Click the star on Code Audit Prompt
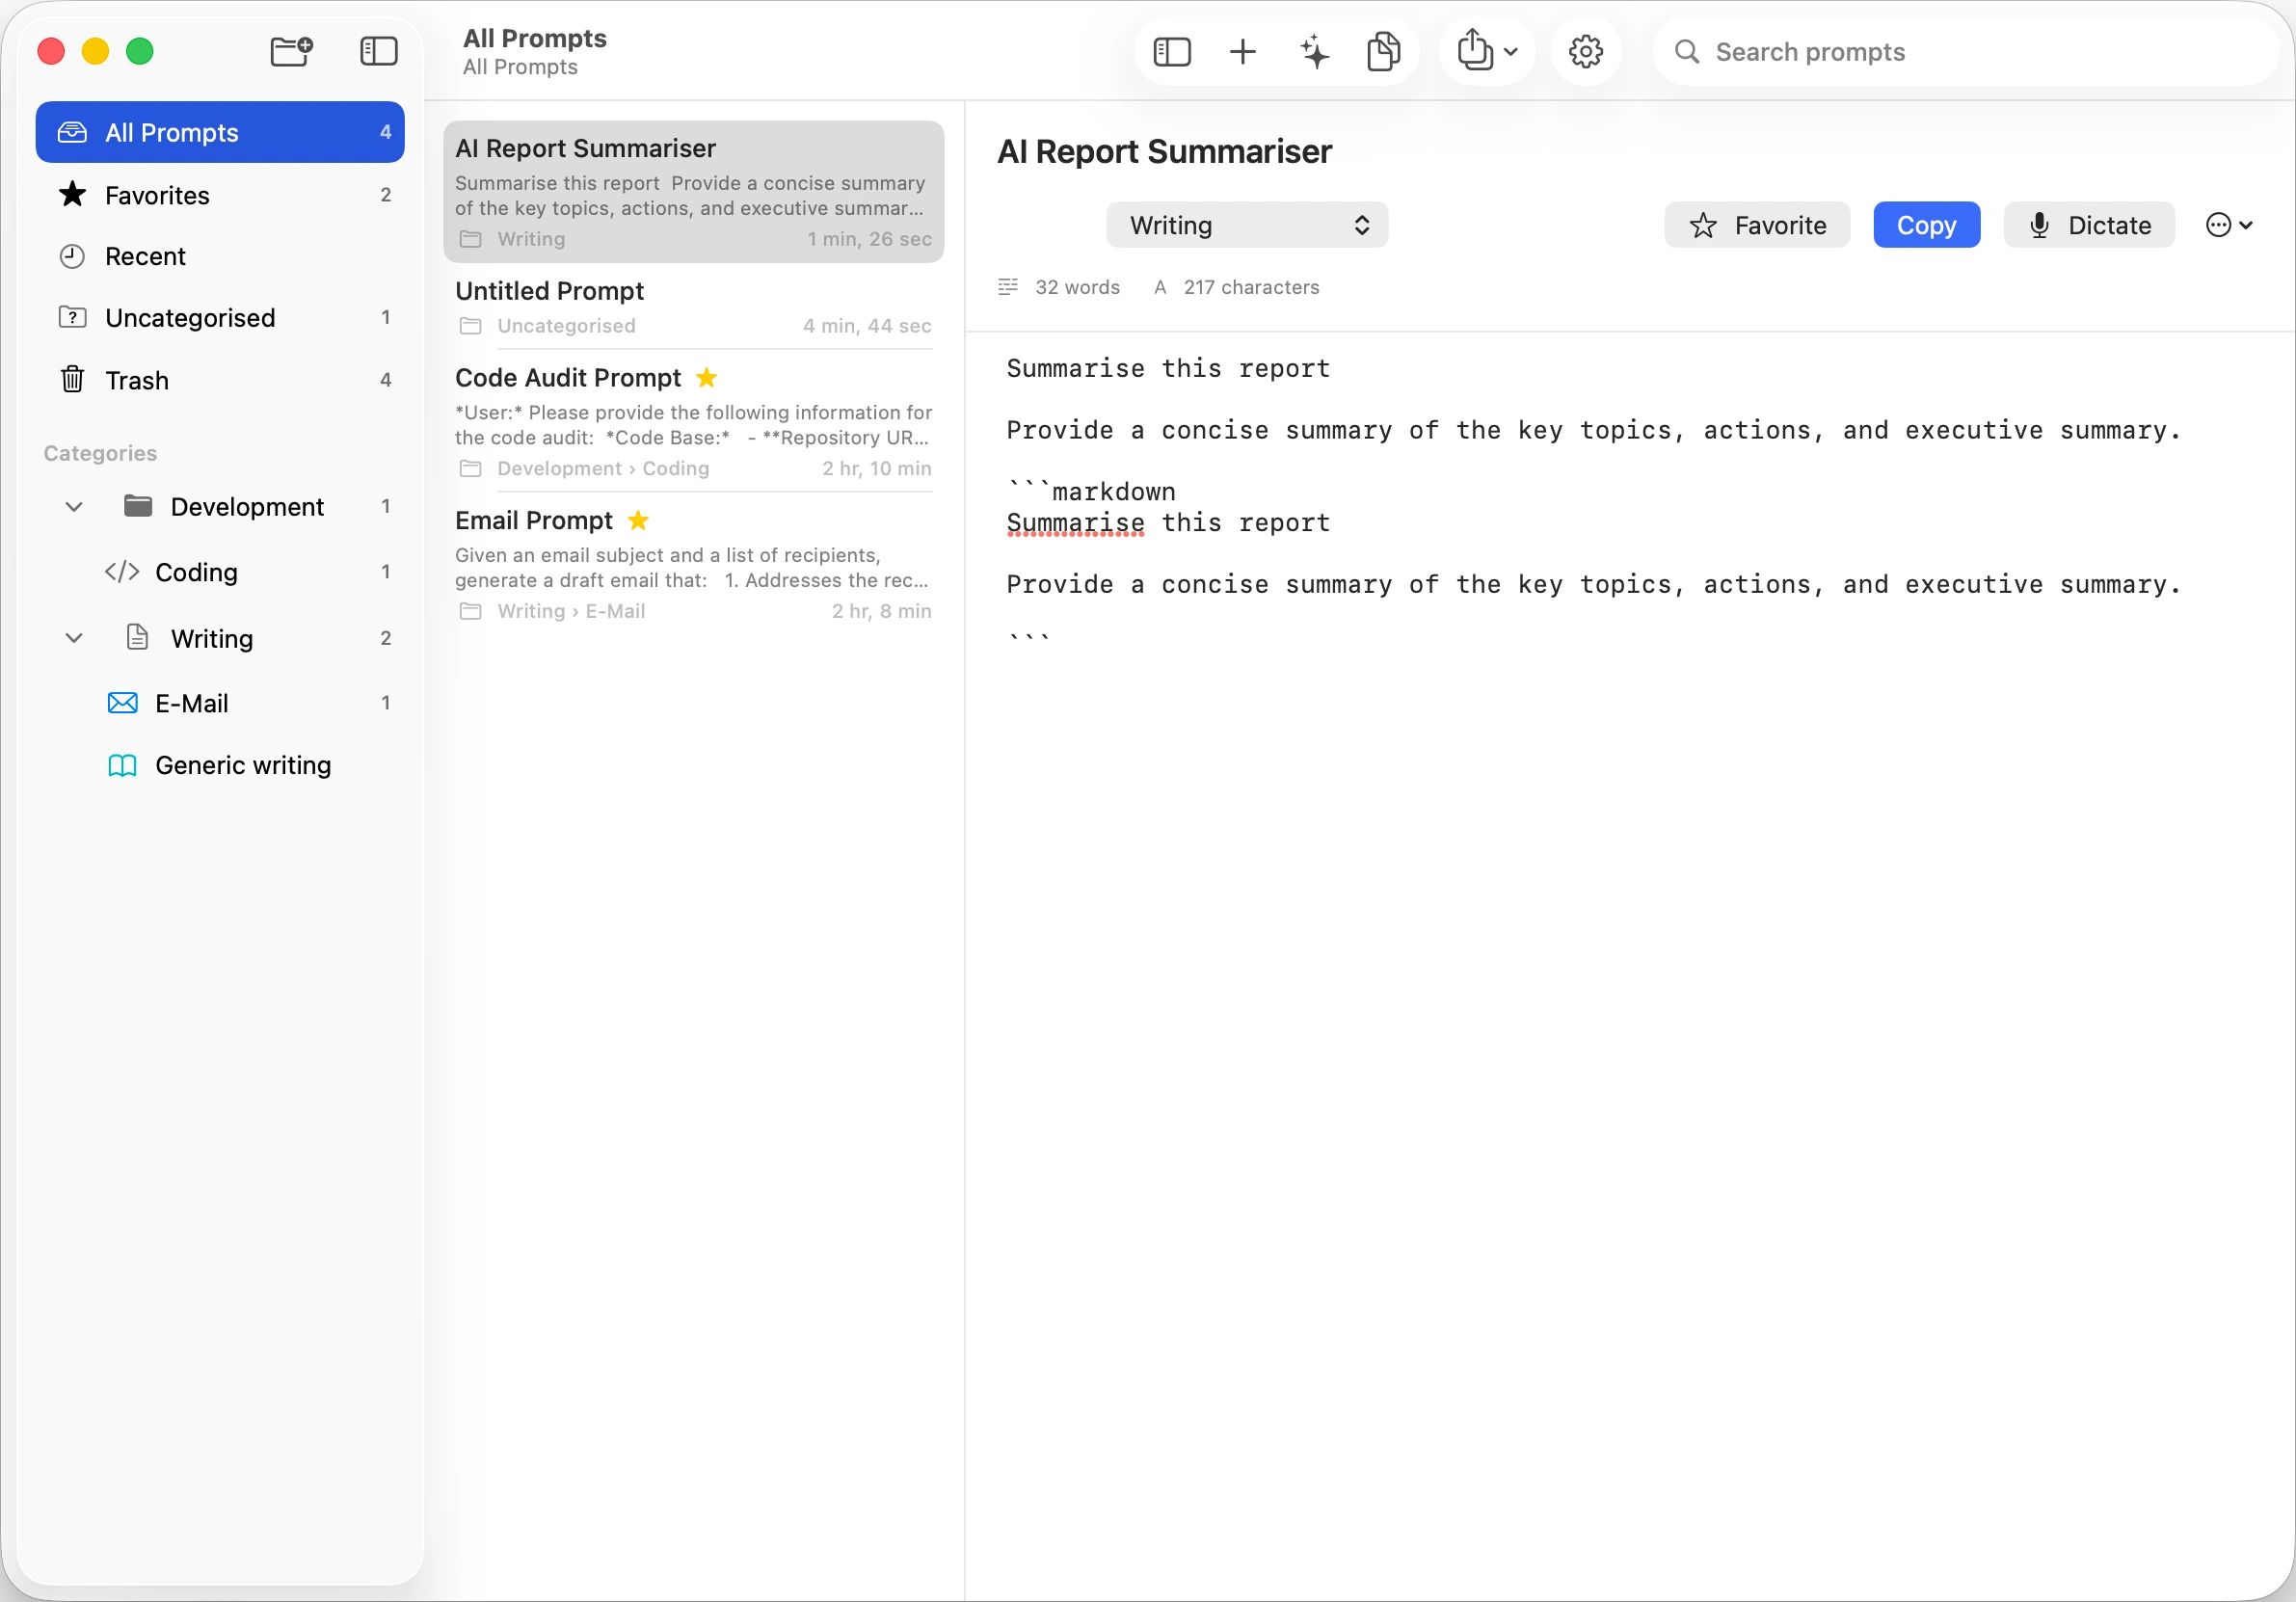Screen dimensions: 2296x1602 click(x=707, y=377)
